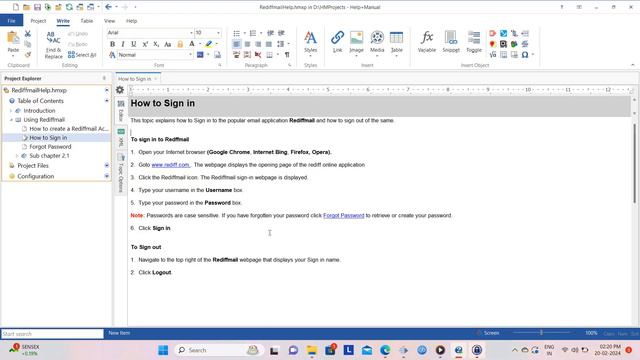Open the Find & Replace tool
The width and height of the screenshot is (640, 360).
coord(53,45)
